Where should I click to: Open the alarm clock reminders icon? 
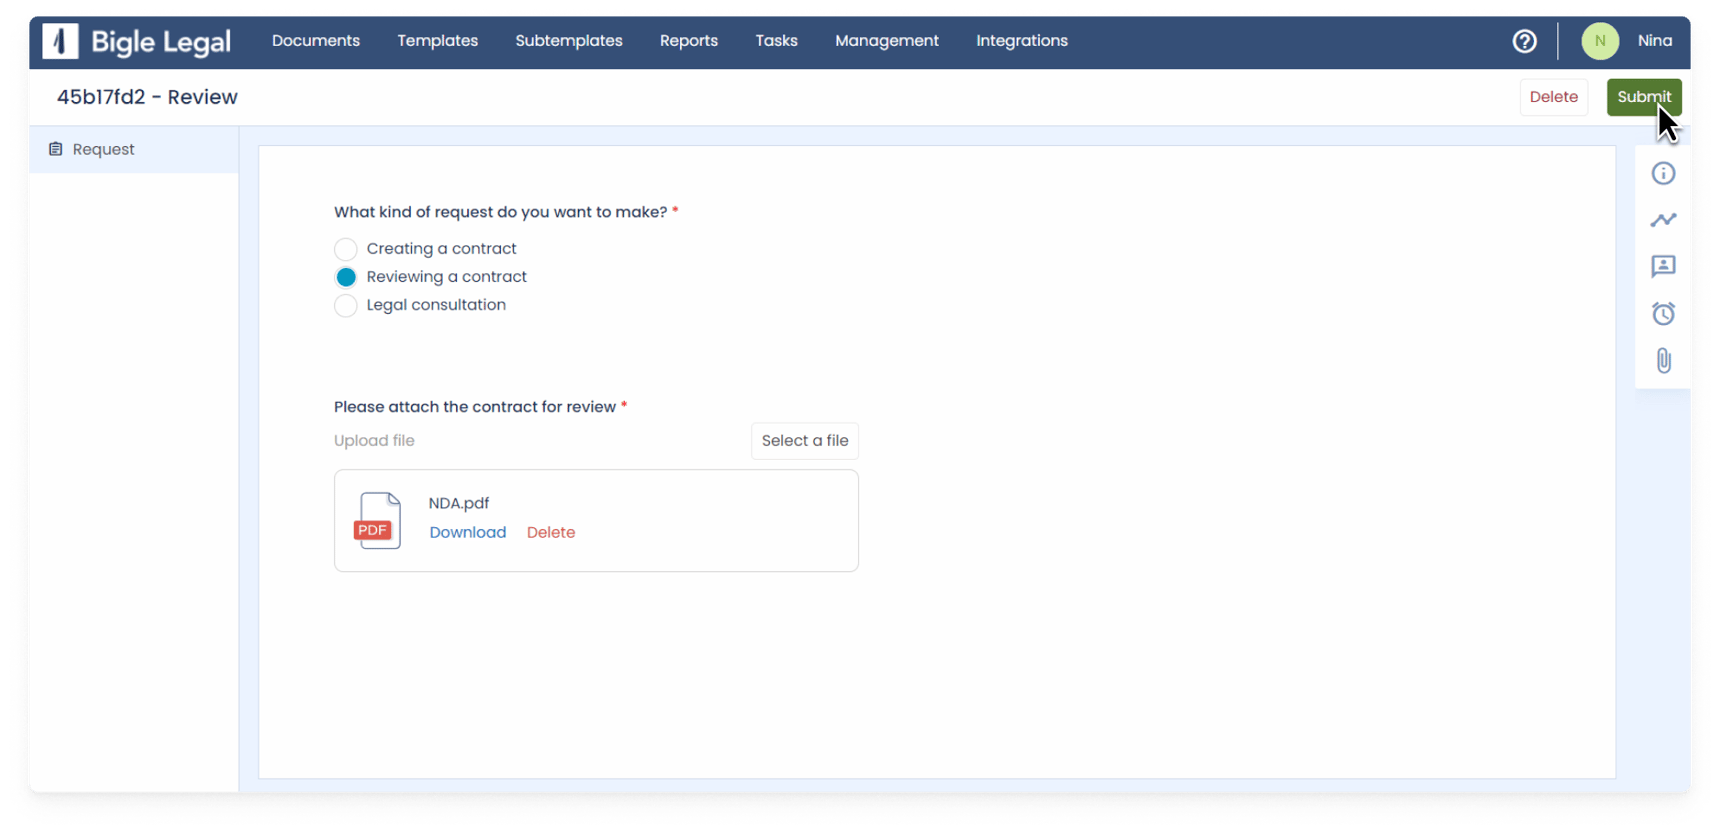coord(1663,314)
